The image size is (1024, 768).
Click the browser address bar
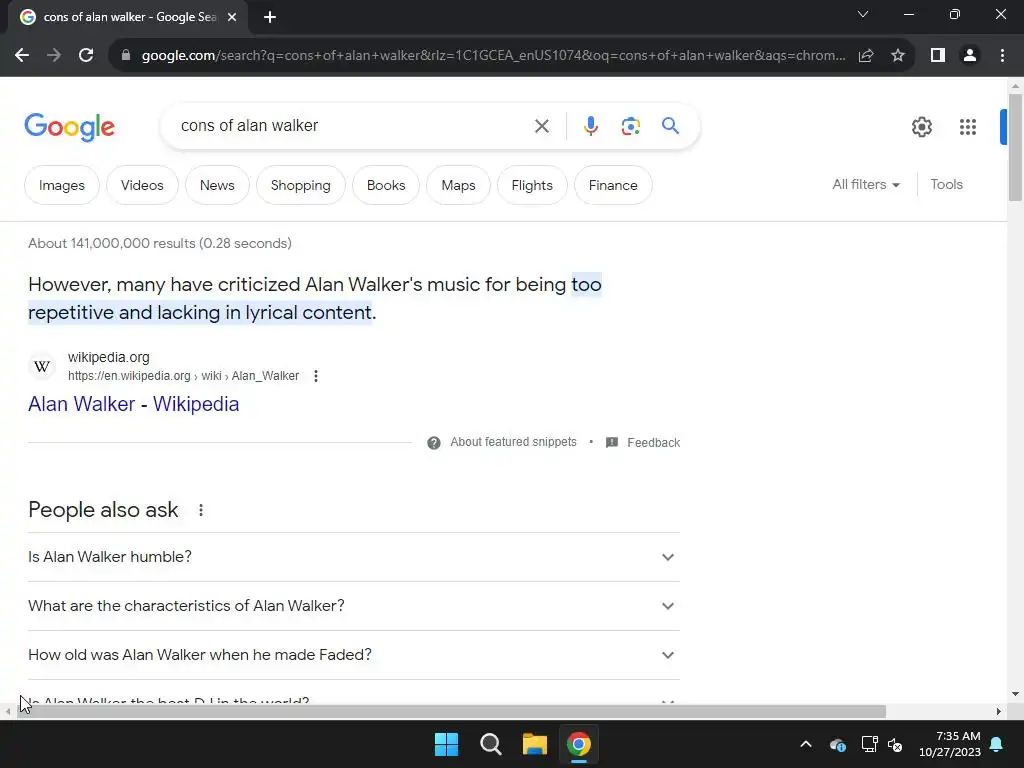tap(493, 56)
